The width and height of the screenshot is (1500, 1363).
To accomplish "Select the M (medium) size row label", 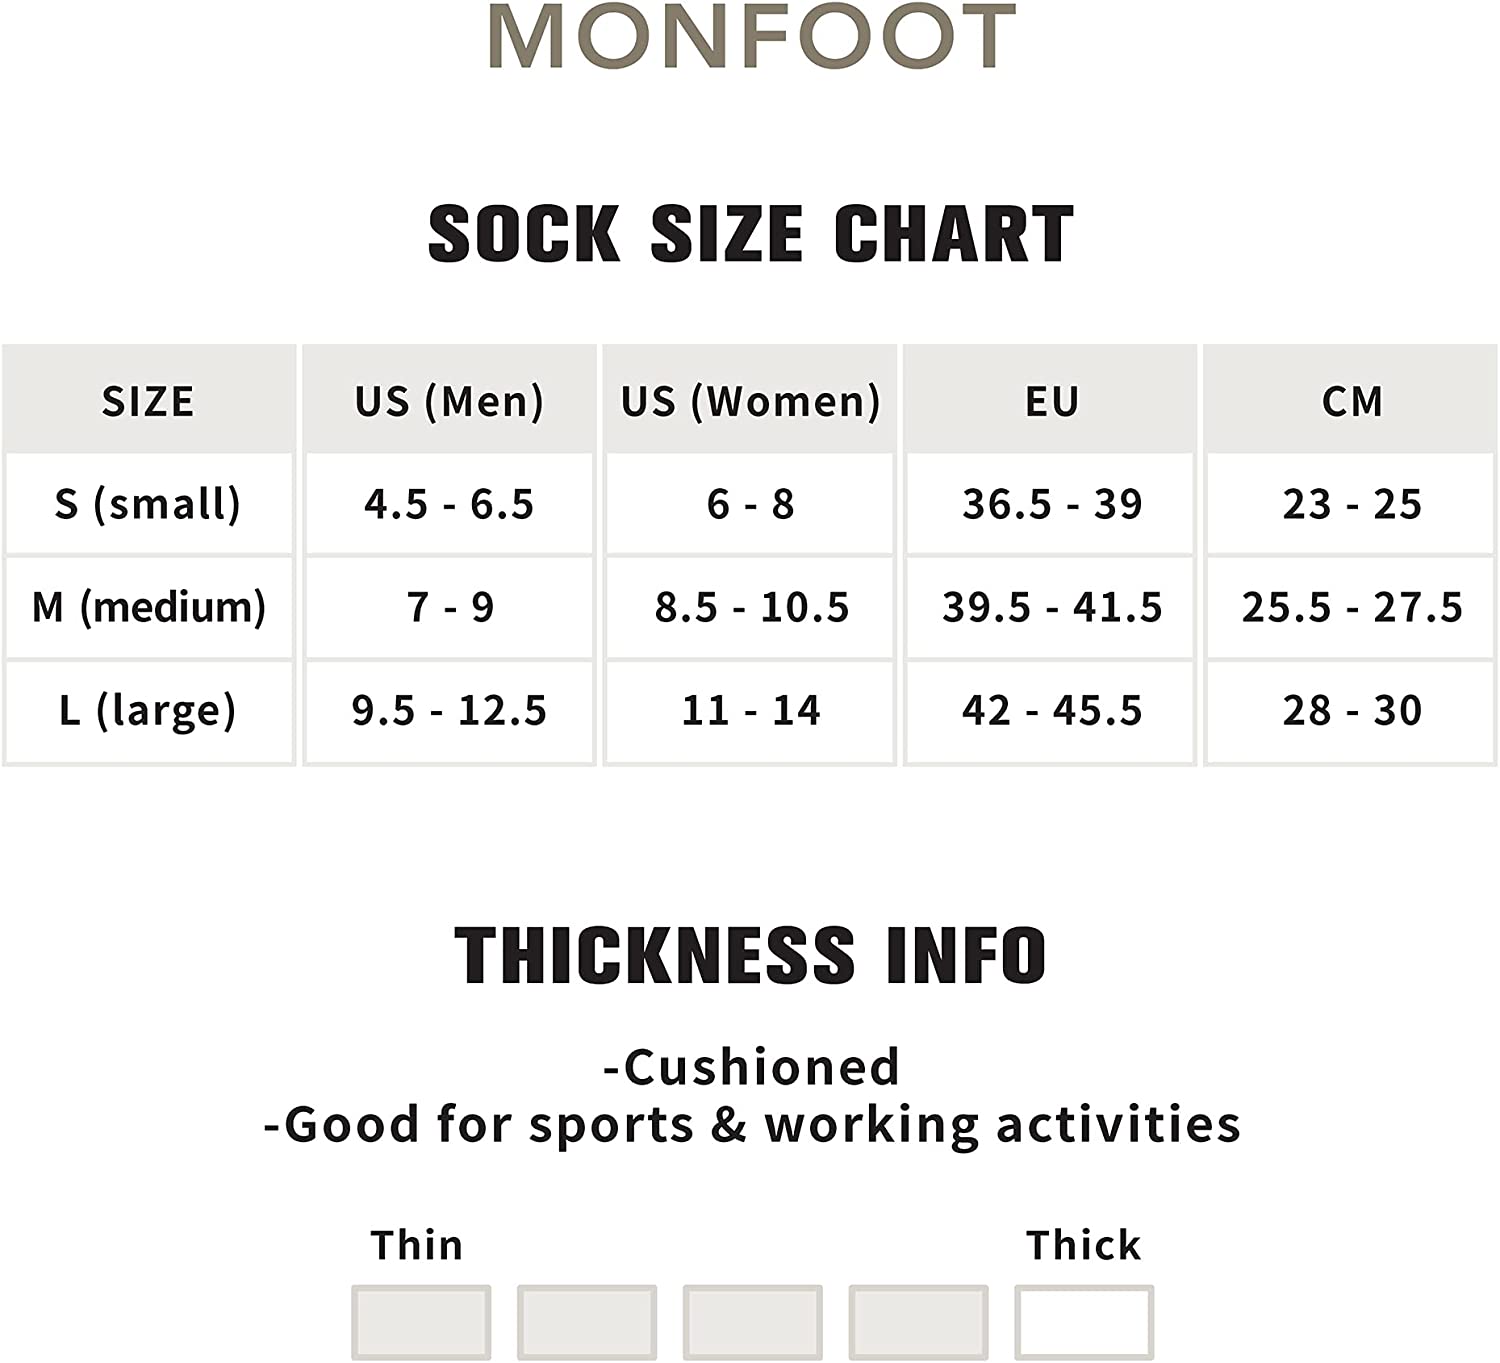I will 148,607.
